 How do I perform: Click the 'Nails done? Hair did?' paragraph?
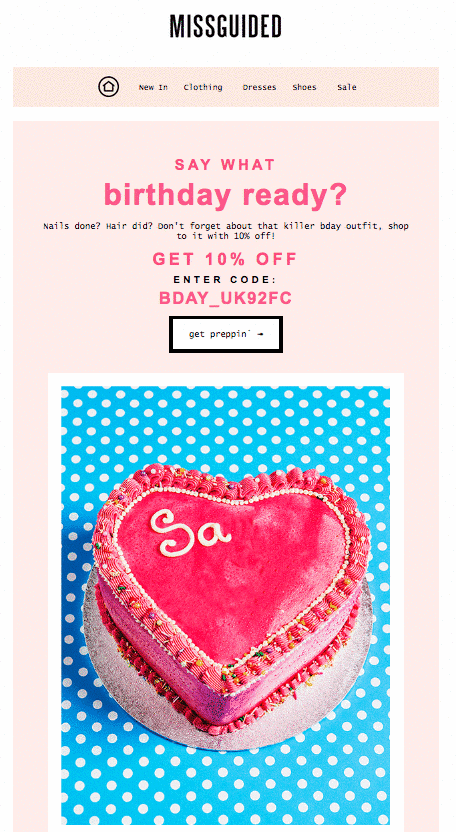[226, 231]
